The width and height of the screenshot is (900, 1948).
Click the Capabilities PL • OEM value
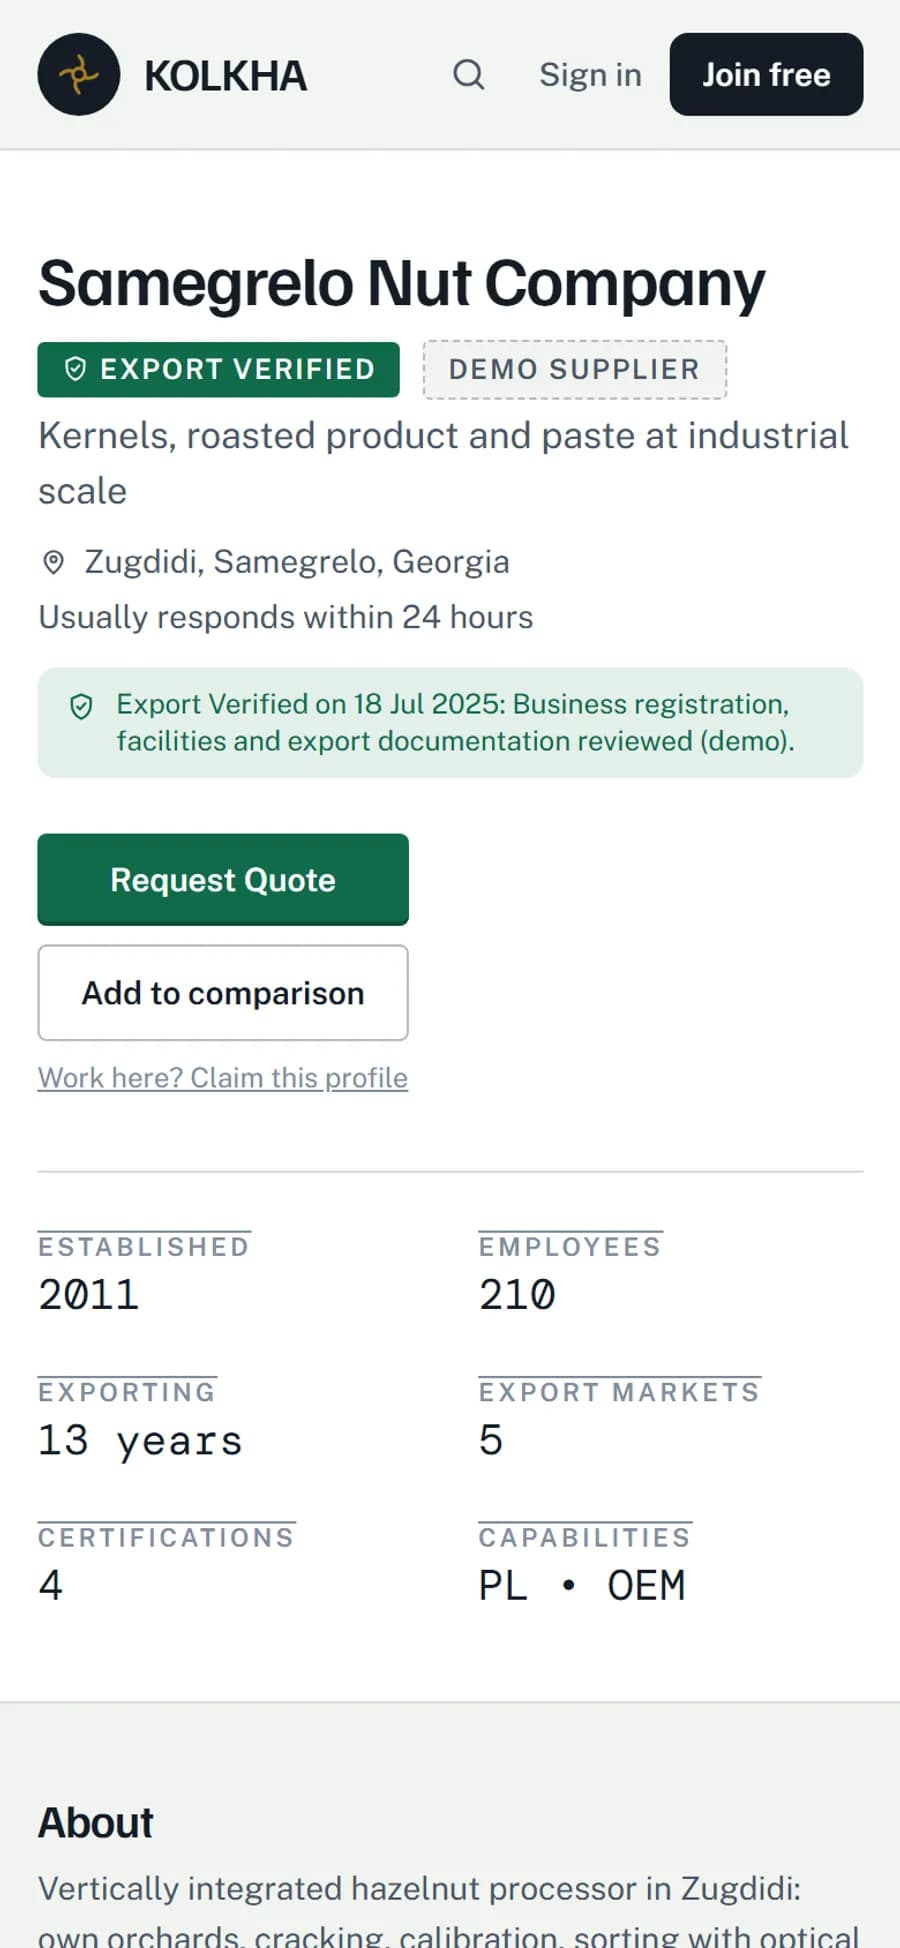coord(582,1585)
